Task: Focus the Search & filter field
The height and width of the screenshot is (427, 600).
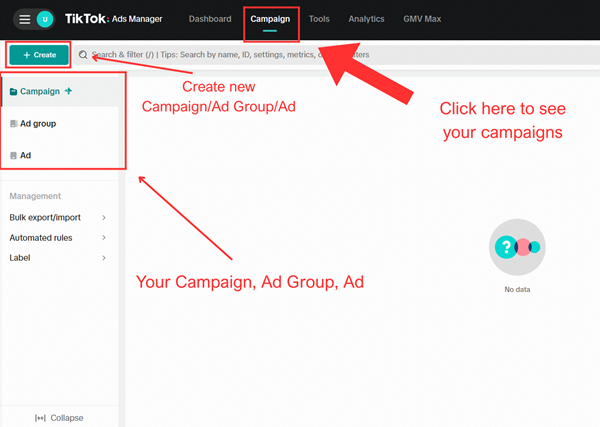Action: (x=337, y=55)
